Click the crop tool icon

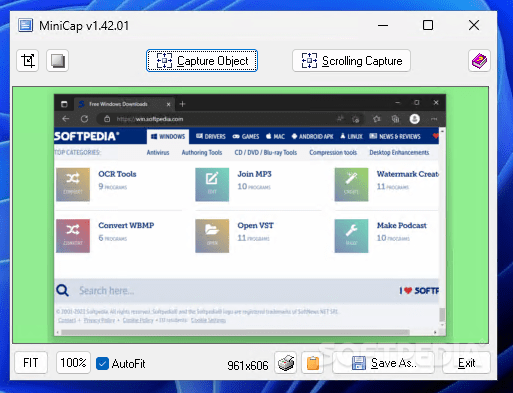(28, 61)
